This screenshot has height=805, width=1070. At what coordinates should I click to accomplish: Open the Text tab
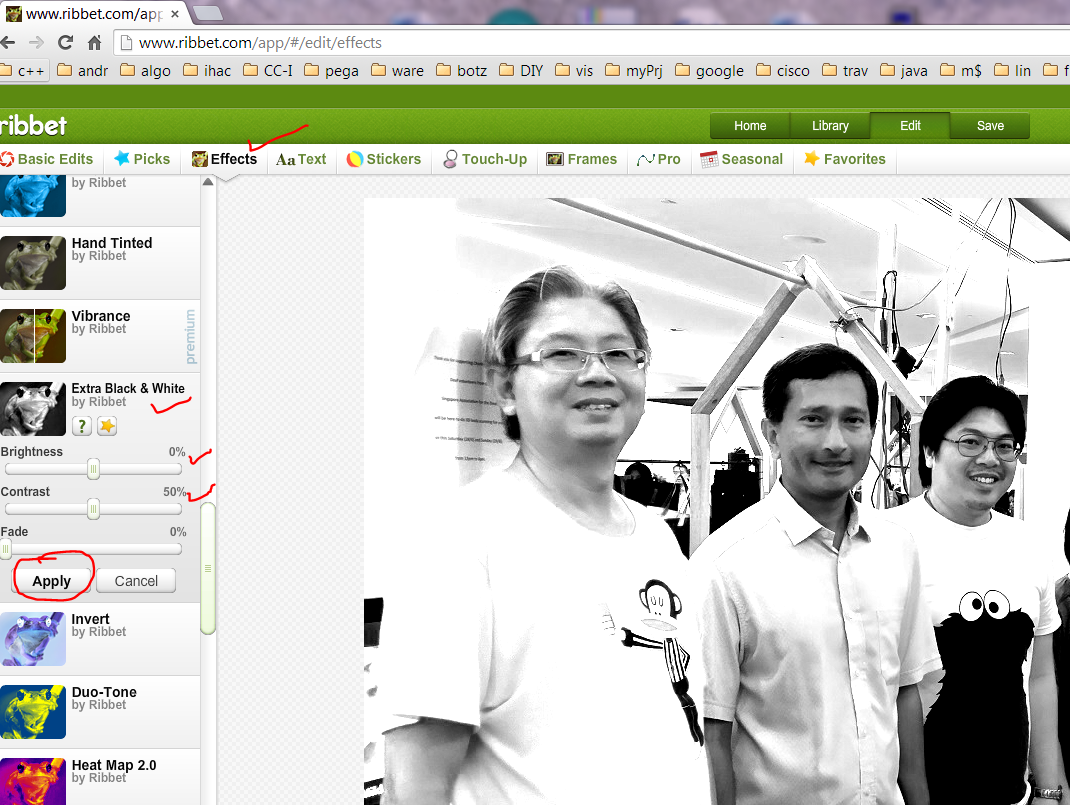pyautogui.click(x=301, y=159)
